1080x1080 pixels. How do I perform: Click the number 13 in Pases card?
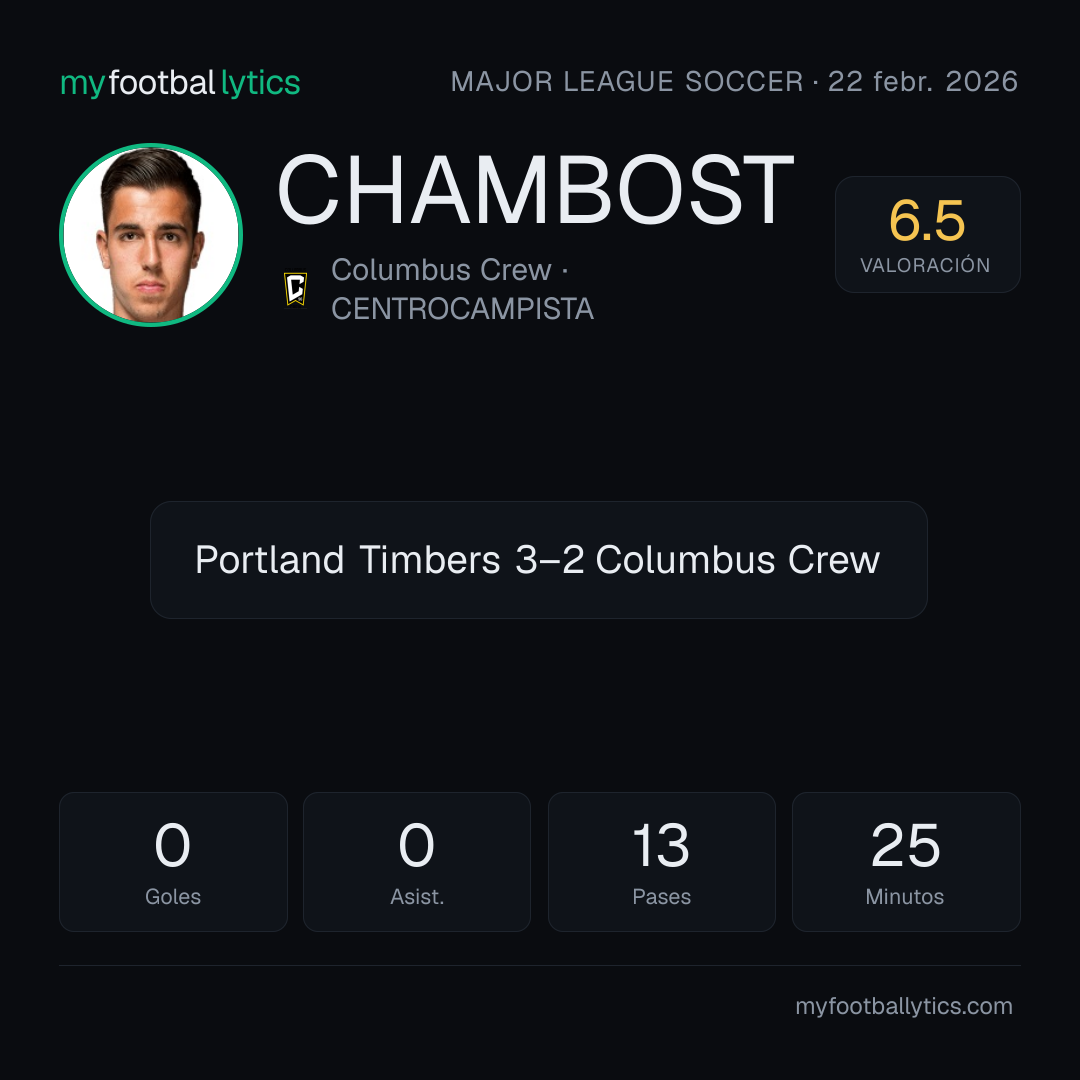pyautogui.click(x=661, y=845)
